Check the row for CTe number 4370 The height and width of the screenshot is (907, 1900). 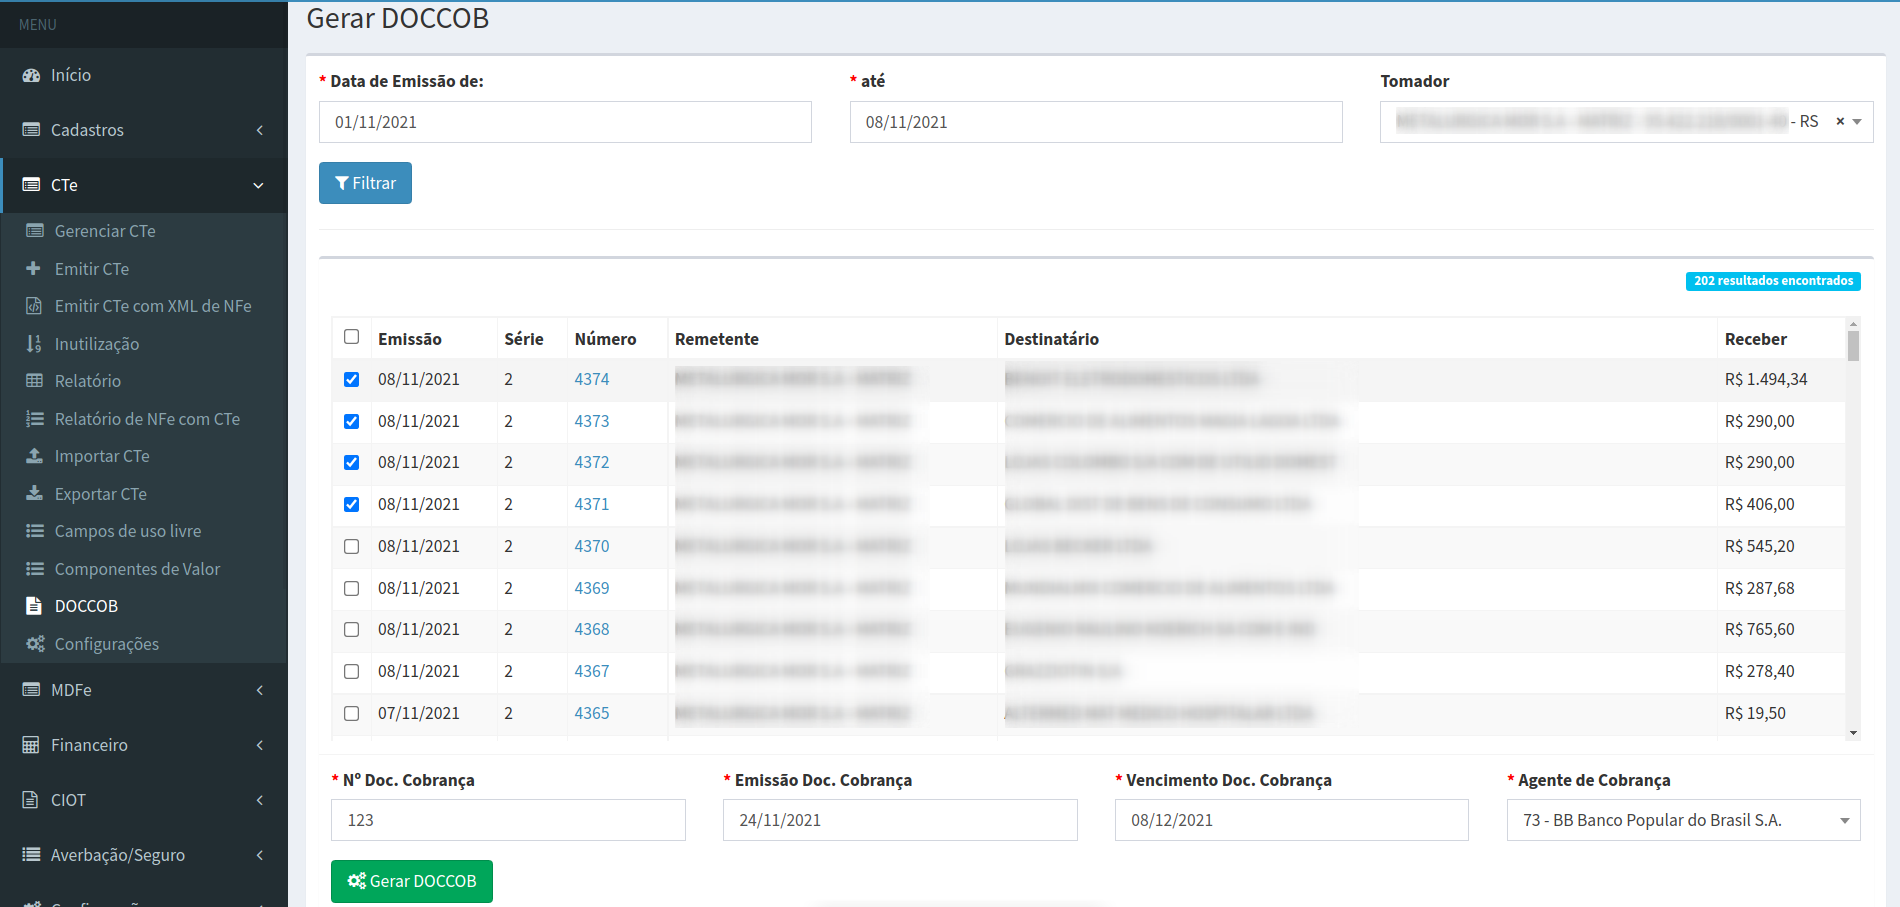tap(351, 546)
